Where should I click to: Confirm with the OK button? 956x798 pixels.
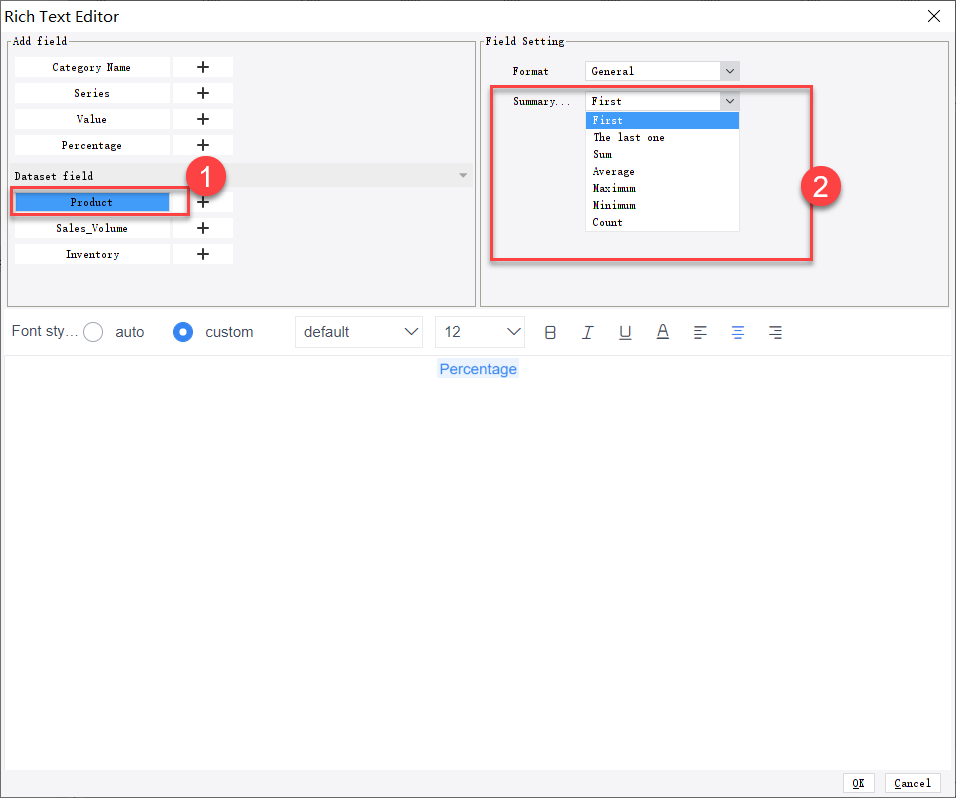point(858,783)
